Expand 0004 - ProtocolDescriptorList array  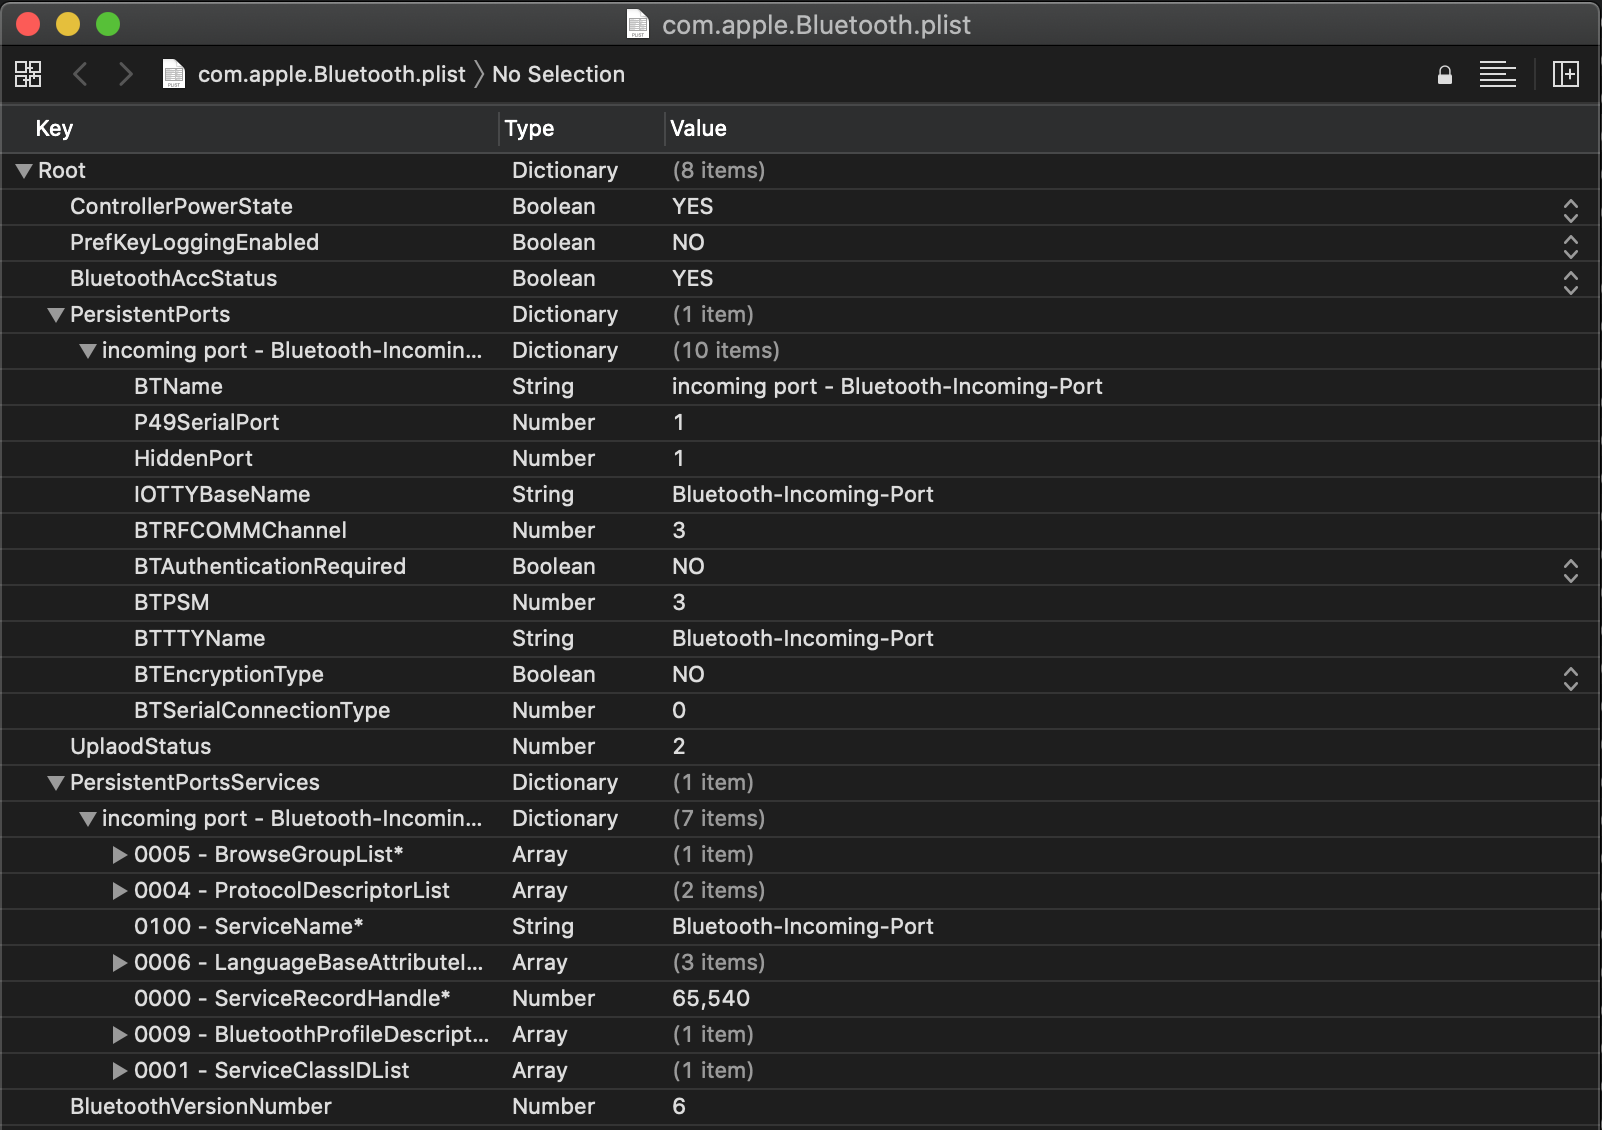(x=120, y=891)
